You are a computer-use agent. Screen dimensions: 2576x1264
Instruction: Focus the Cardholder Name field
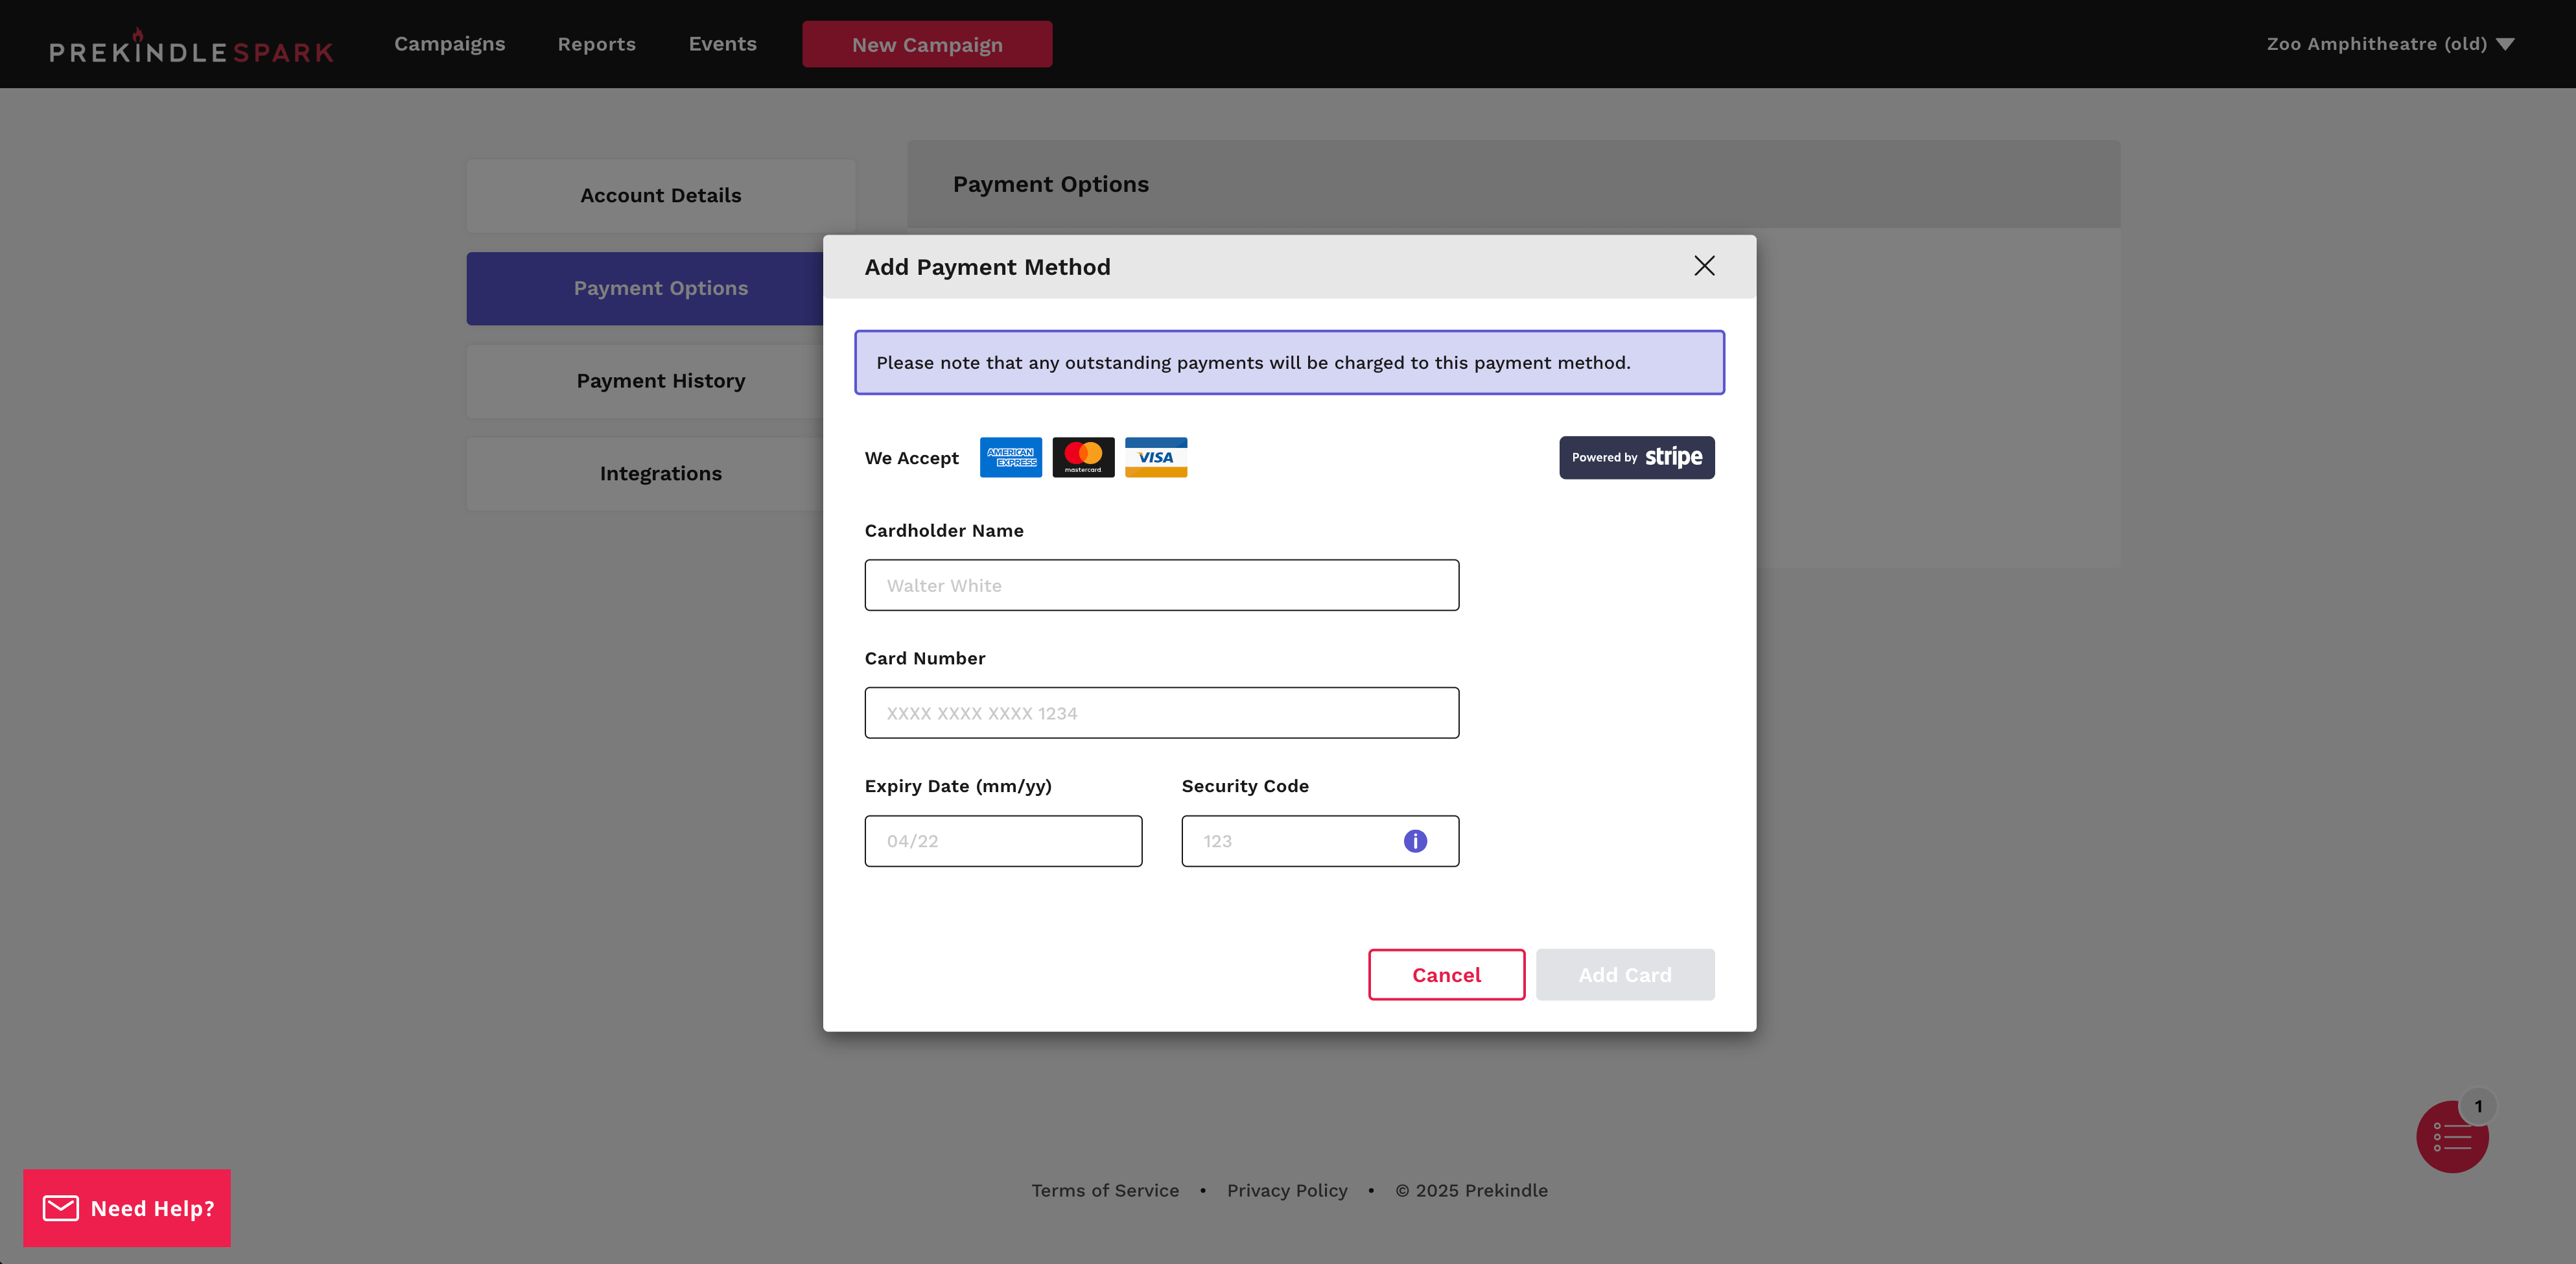click(1161, 585)
